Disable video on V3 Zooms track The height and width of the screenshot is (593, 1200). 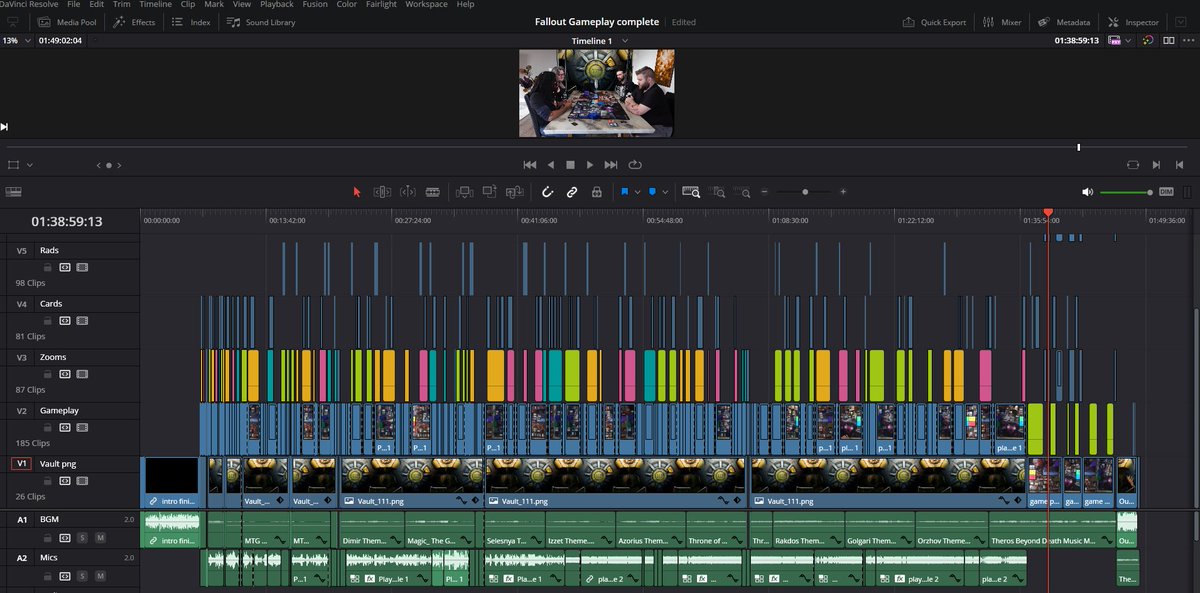pyautogui.click(x=82, y=373)
